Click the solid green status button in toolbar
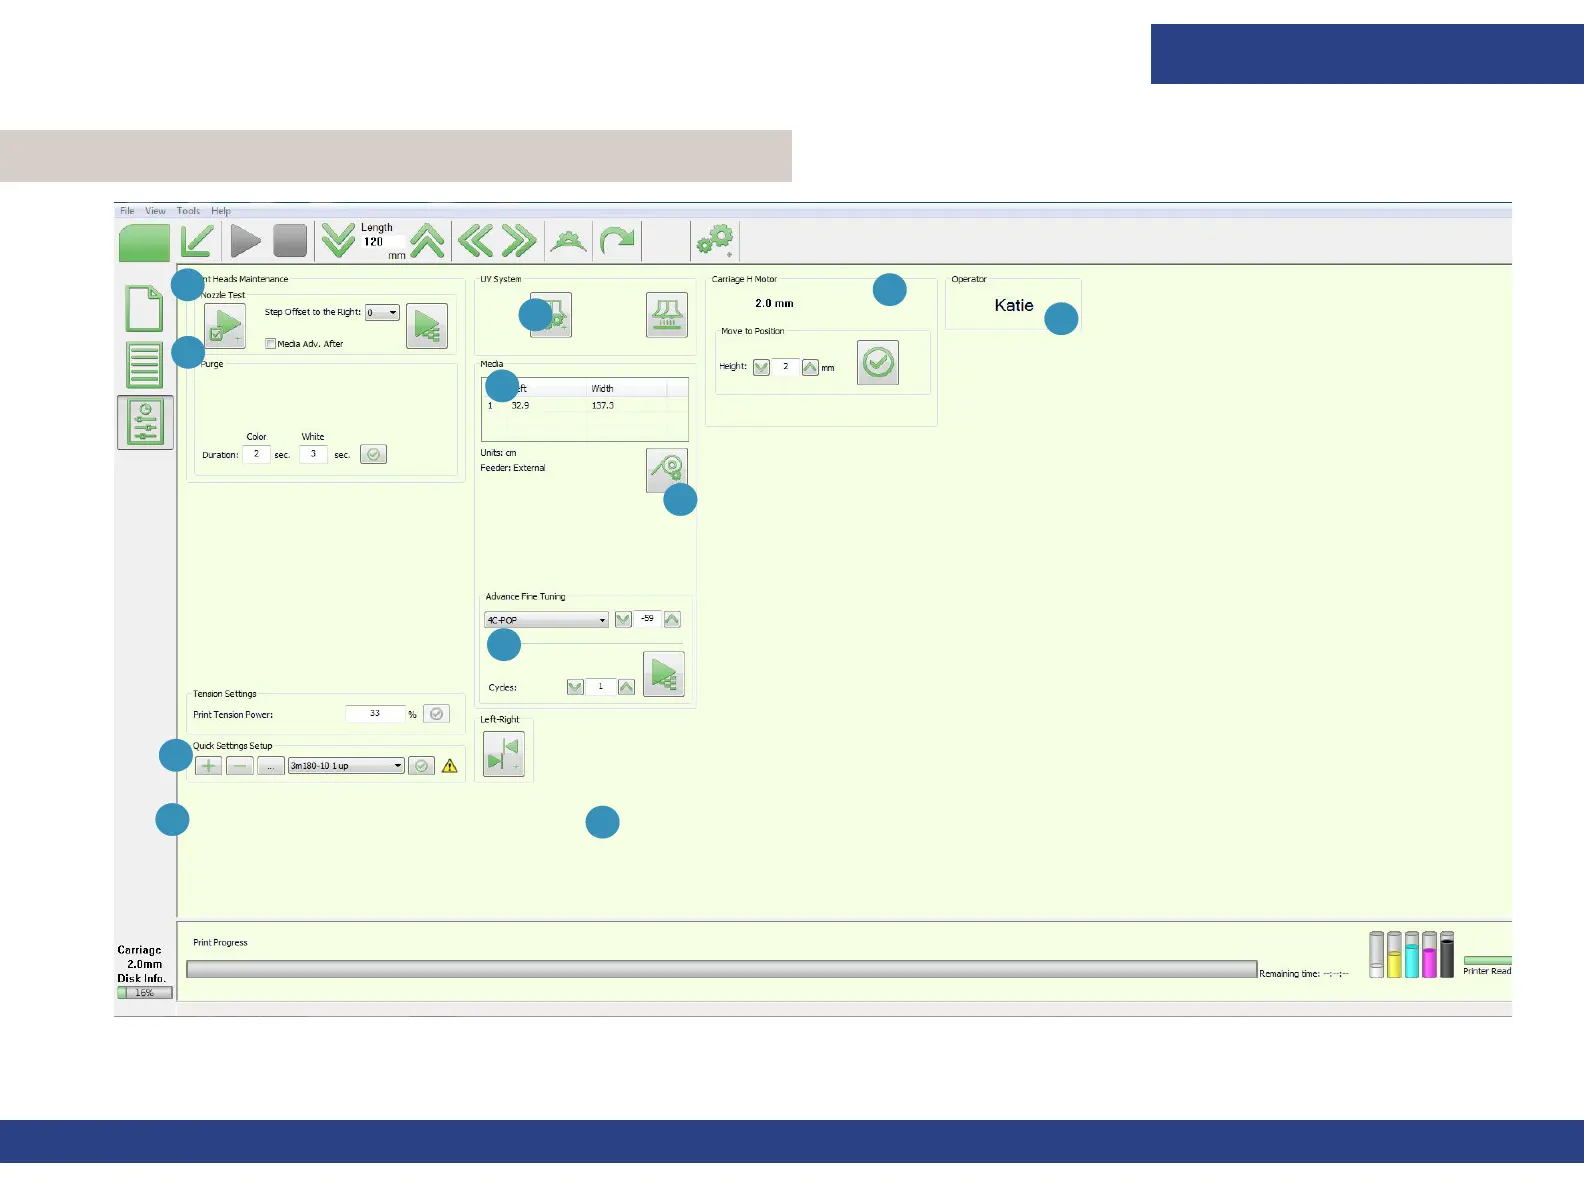 (x=144, y=242)
